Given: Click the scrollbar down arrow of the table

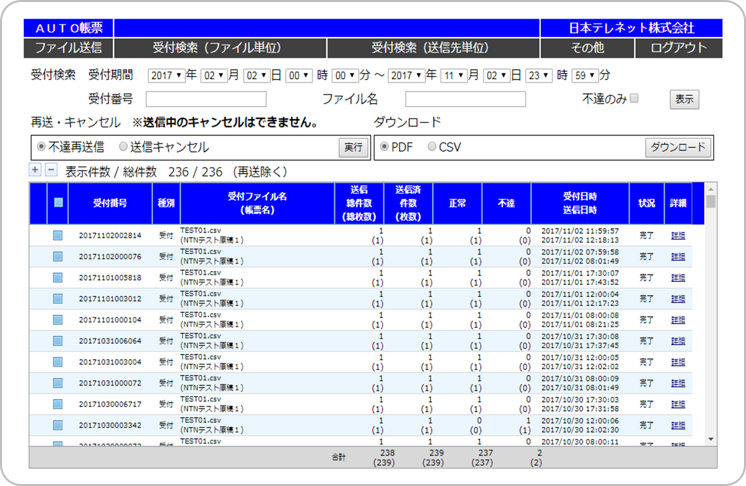Looking at the screenshot, I should pos(711,438).
